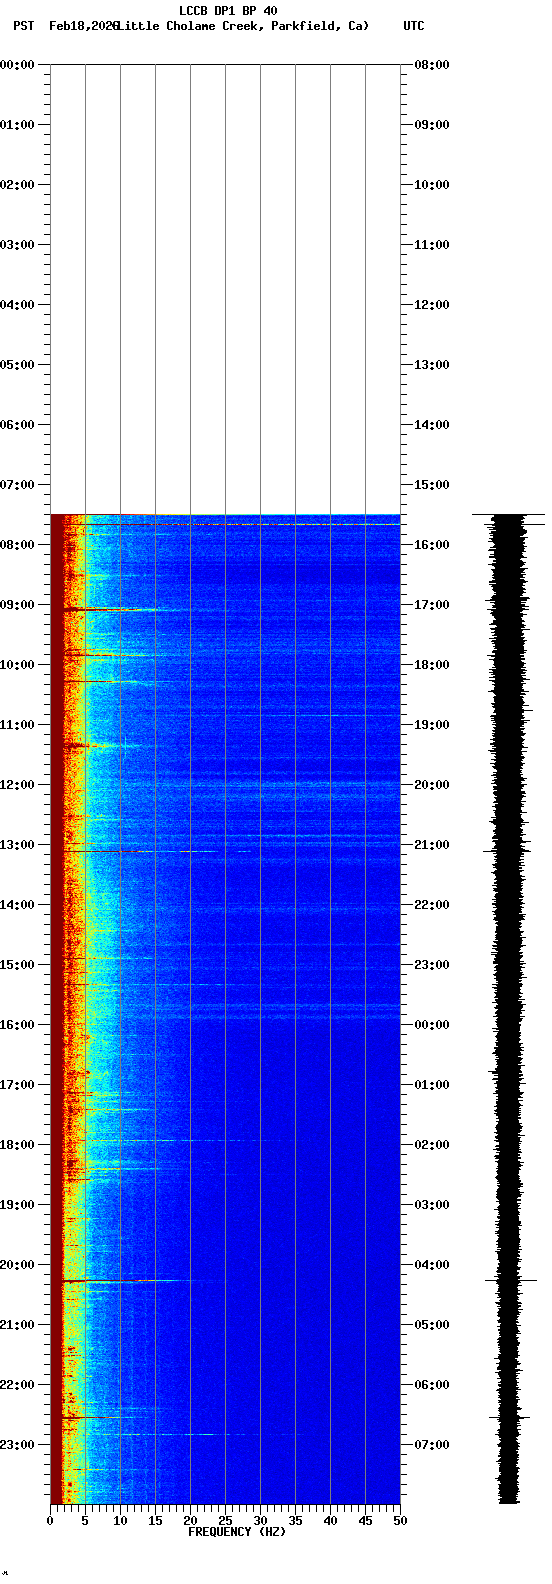Click the UTC '00:00' time label

(x=432, y=1025)
